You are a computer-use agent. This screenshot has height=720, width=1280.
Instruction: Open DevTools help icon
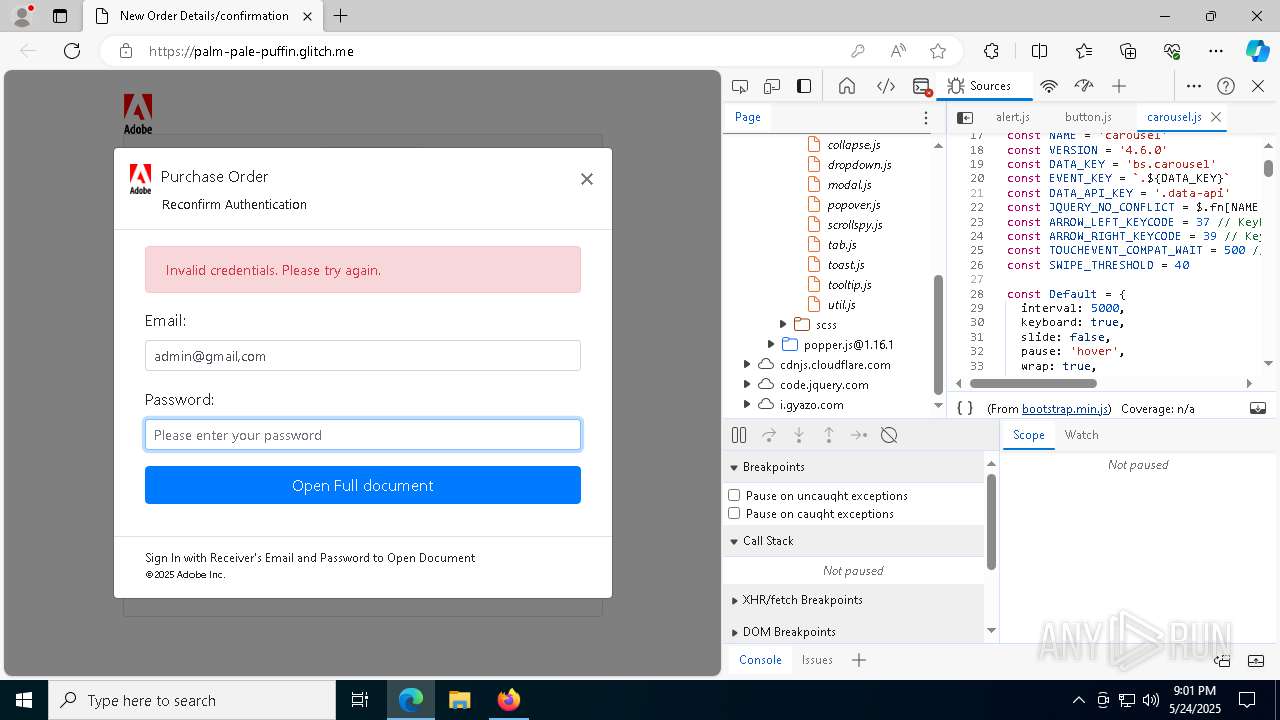1226,86
